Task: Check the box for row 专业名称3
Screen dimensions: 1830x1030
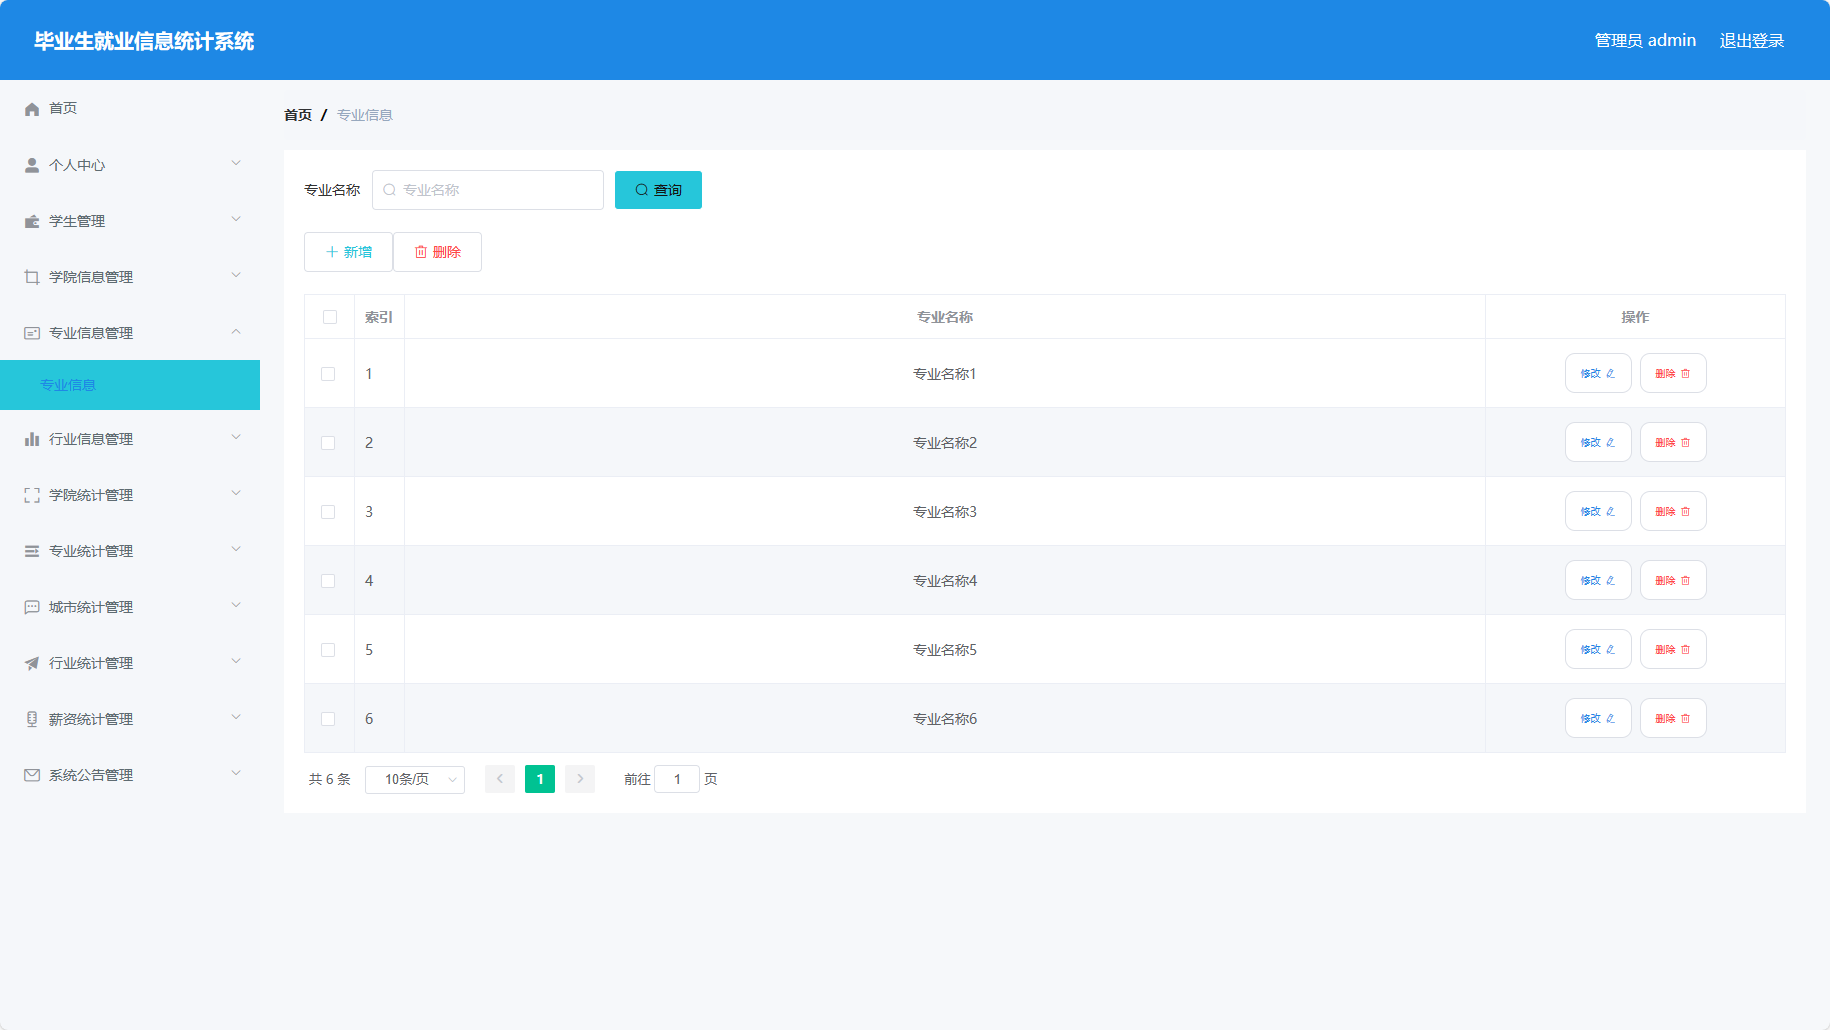Action: pyautogui.click(x=328, y=512)
